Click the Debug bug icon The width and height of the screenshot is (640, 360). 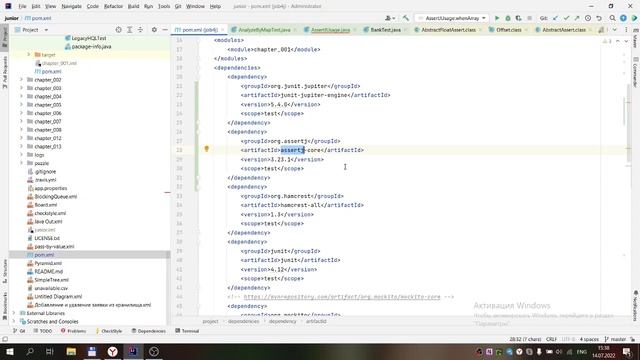508,18
